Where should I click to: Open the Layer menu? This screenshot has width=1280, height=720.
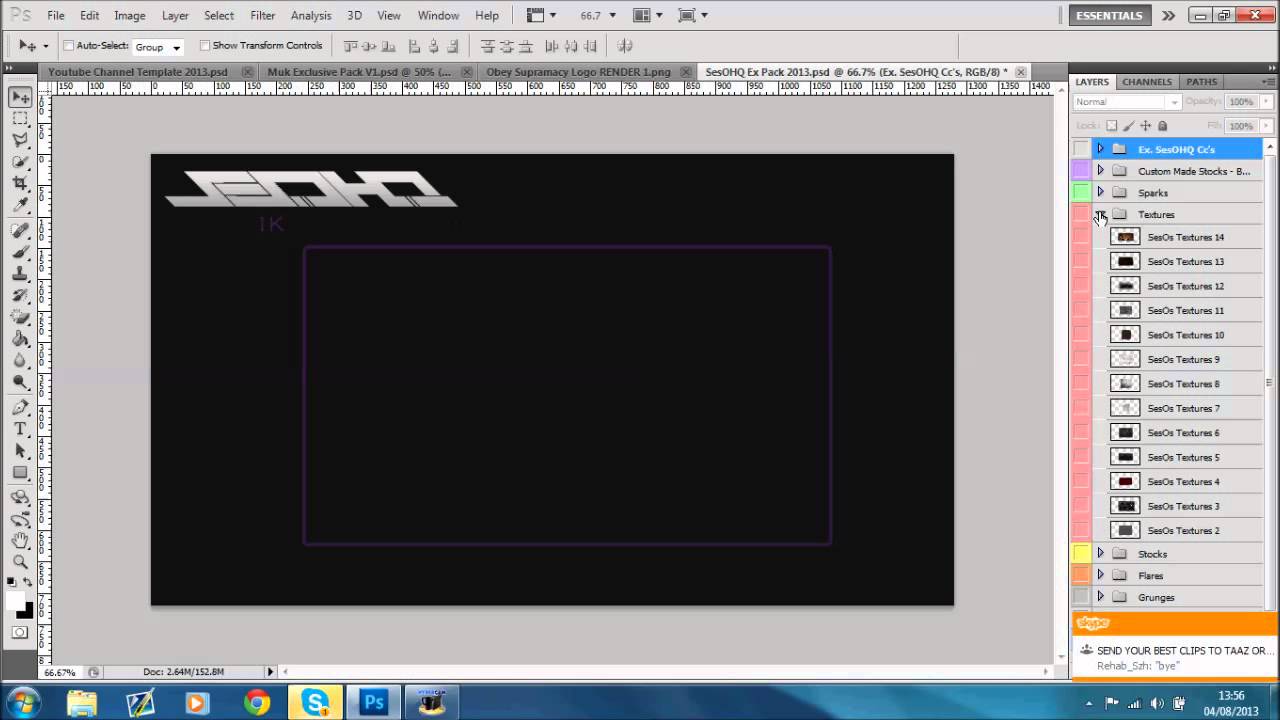(175, 16)
